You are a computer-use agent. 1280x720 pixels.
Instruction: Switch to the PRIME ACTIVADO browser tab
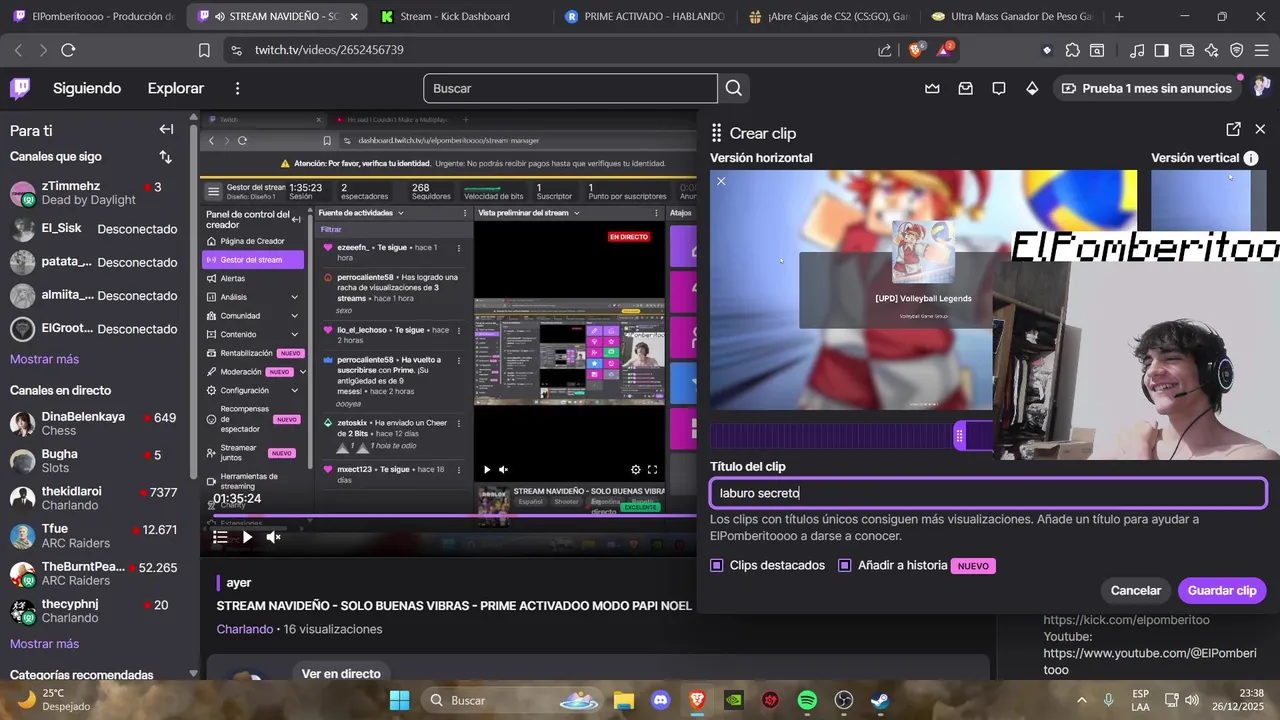click(x=645, y=16)
